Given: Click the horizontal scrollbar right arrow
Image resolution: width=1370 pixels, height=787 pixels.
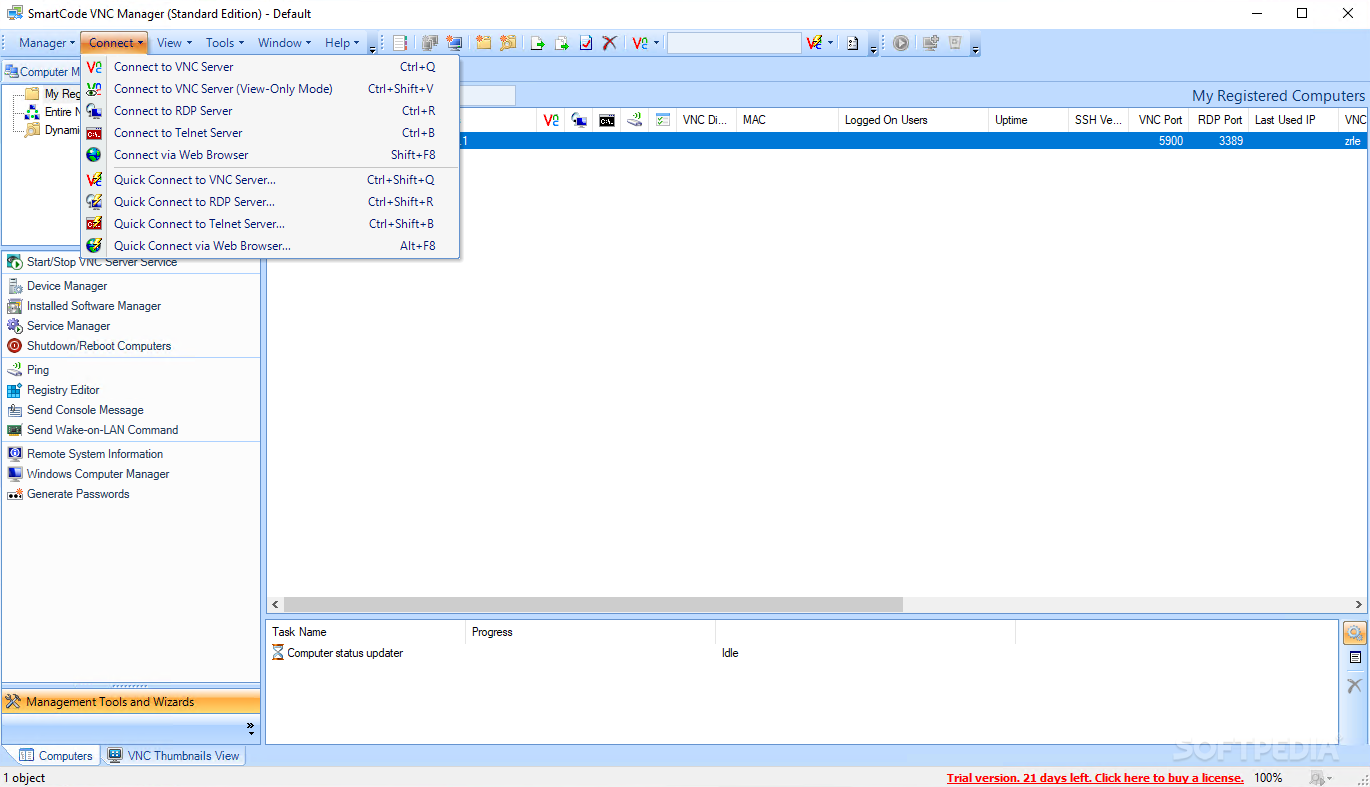Looking at the screenshot, I should tap(1359, 605).
